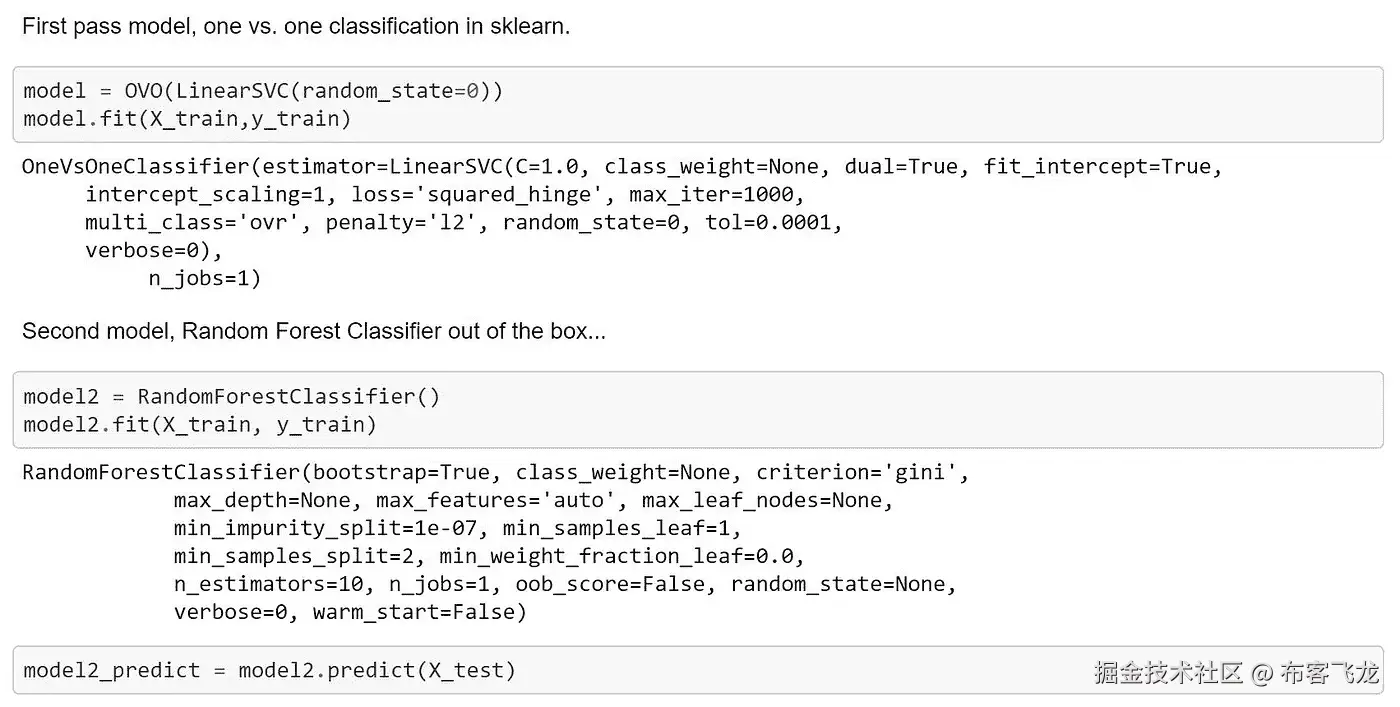This screenshot has width=1400, height=707.
Task: Click the "n_jobs=1)" closing output line
Action: (x=205, y=278)
